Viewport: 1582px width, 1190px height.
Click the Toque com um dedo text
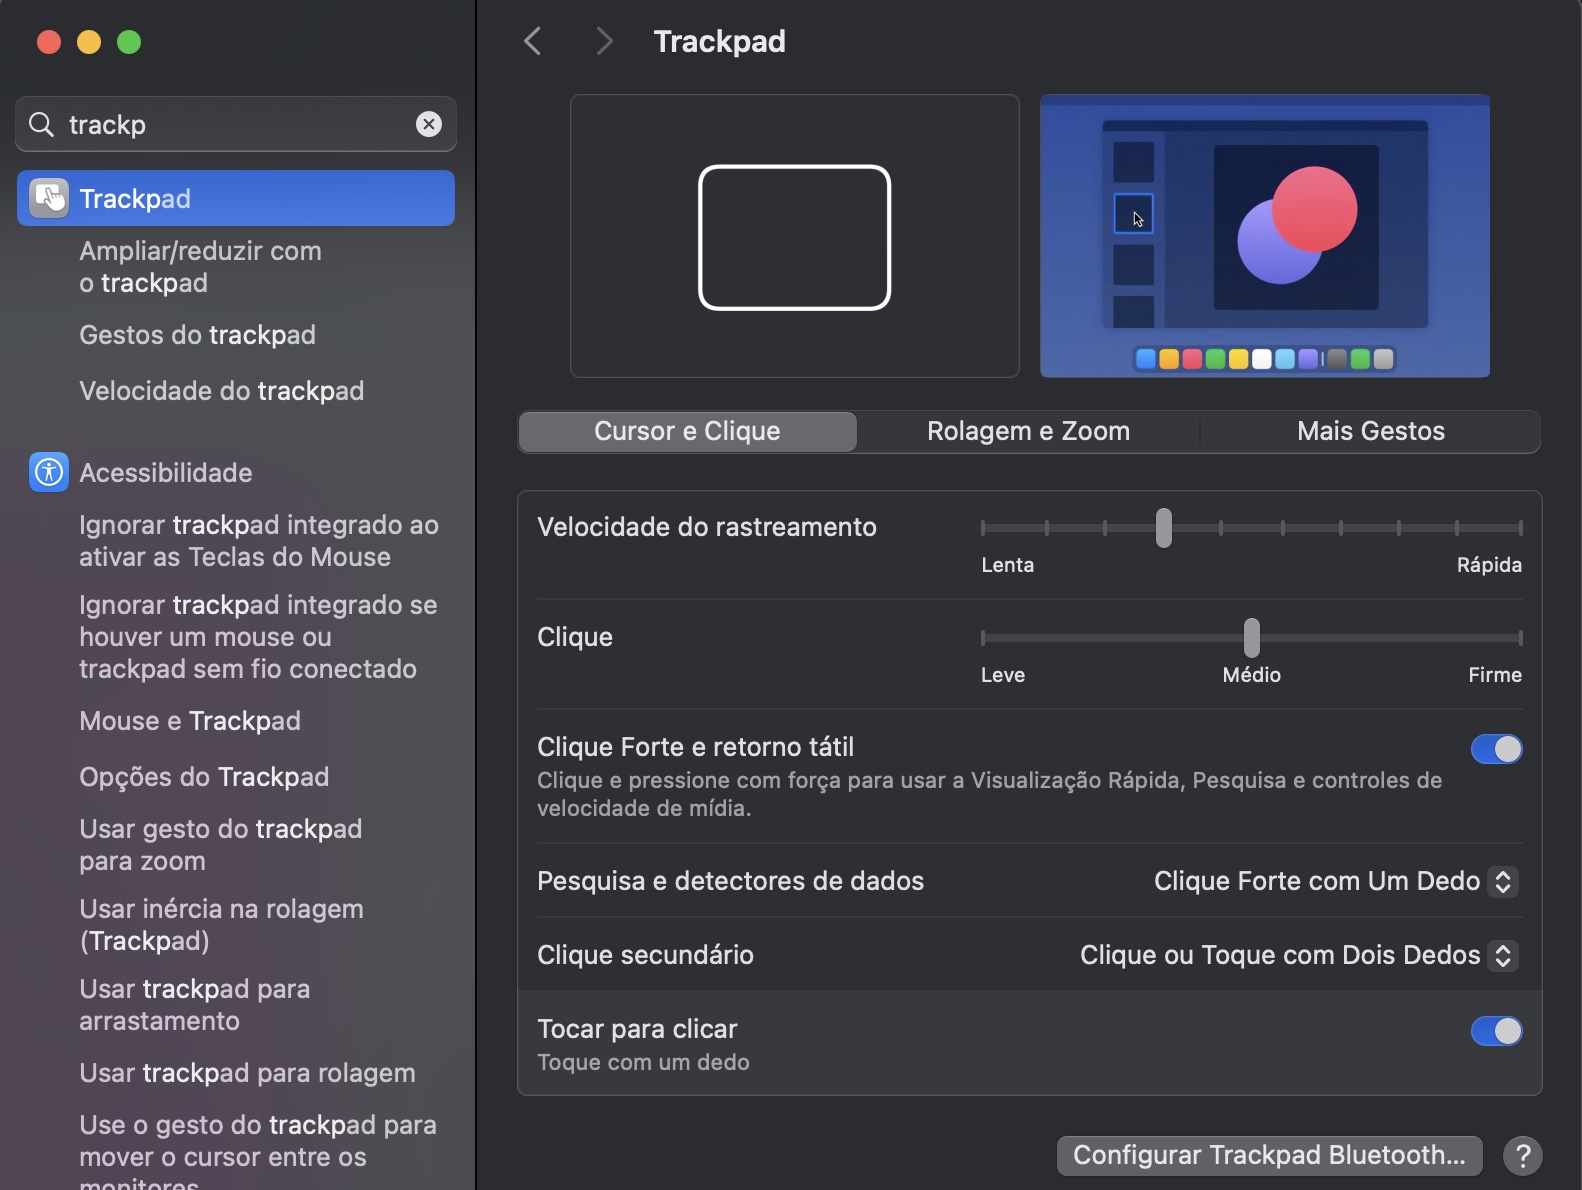point(643,1062)
